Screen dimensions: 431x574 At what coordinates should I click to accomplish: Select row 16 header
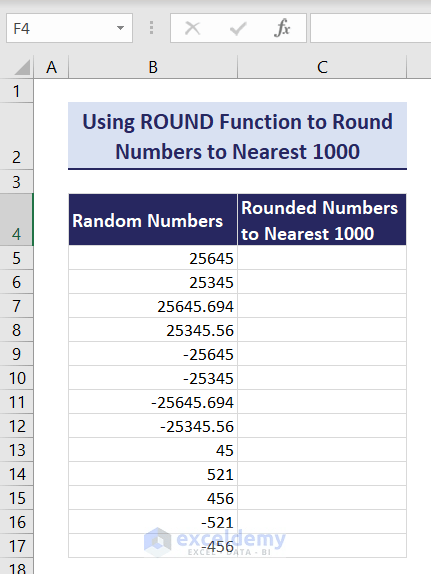(16, 522)
